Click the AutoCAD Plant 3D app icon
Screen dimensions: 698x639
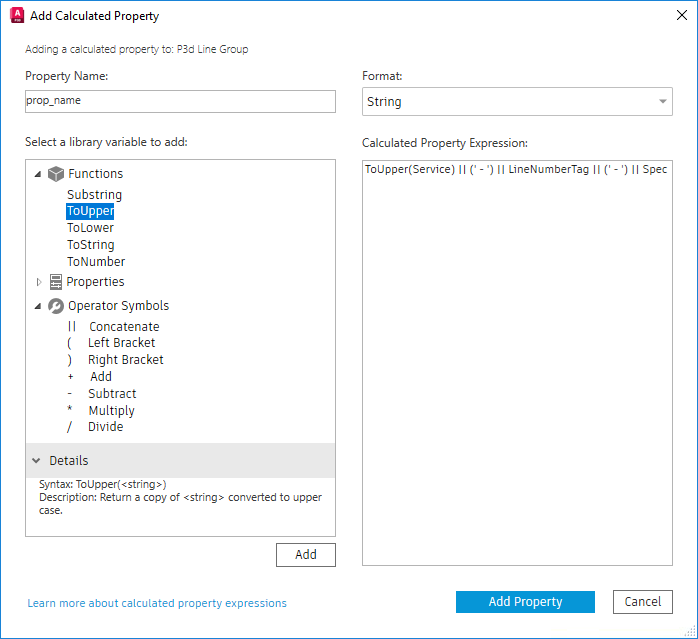coord(16,16)
